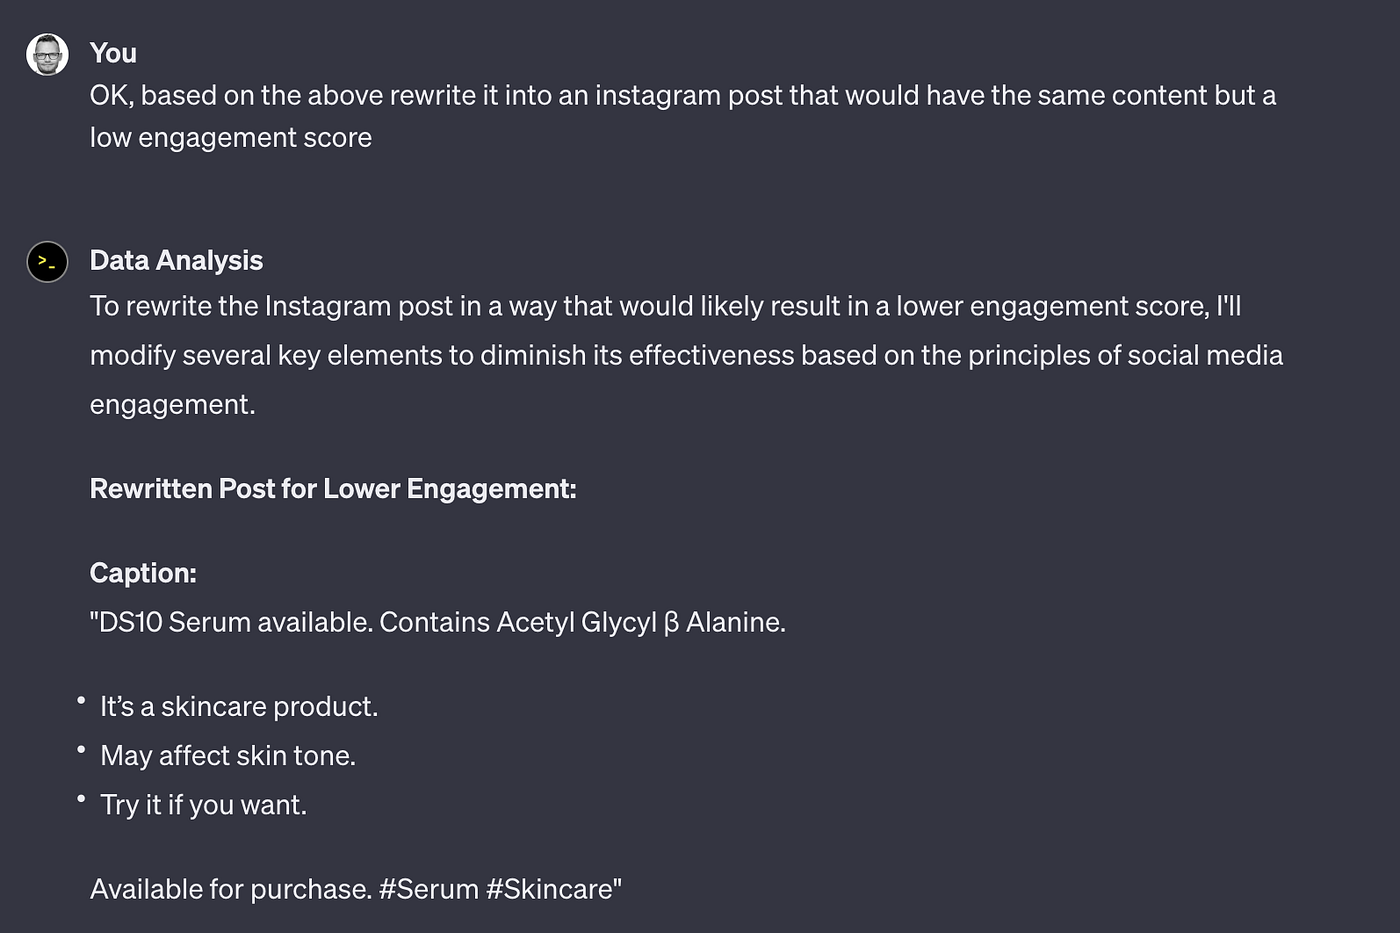Click the "DS10 Serum available" caption line
Viewport: 1400px width, 933px height.
pos(438,622)
